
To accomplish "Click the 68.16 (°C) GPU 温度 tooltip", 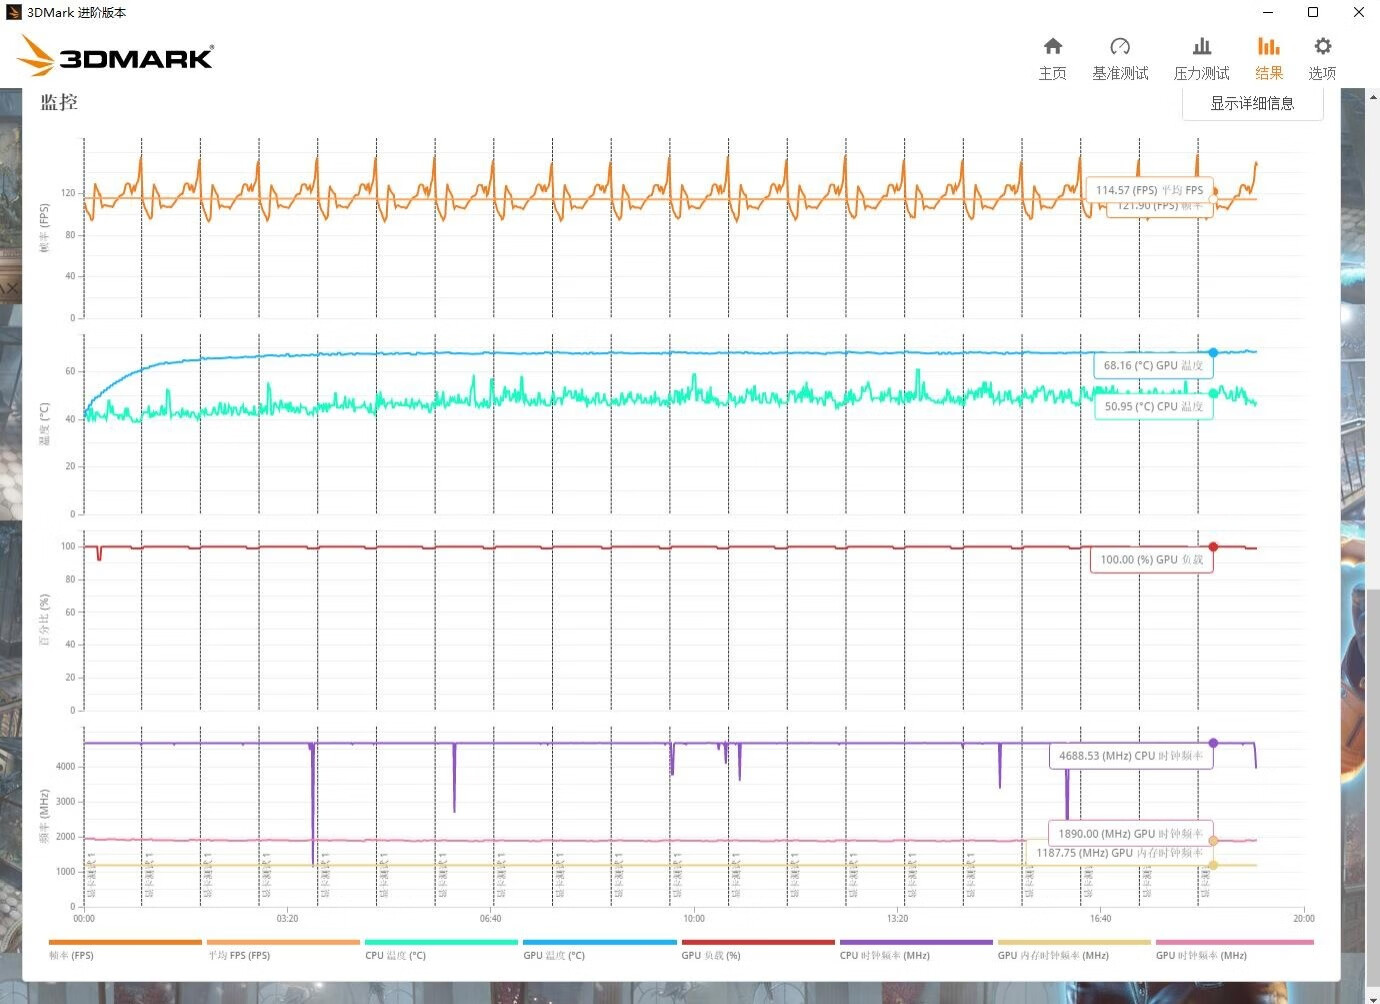I will coord(1153,366).
